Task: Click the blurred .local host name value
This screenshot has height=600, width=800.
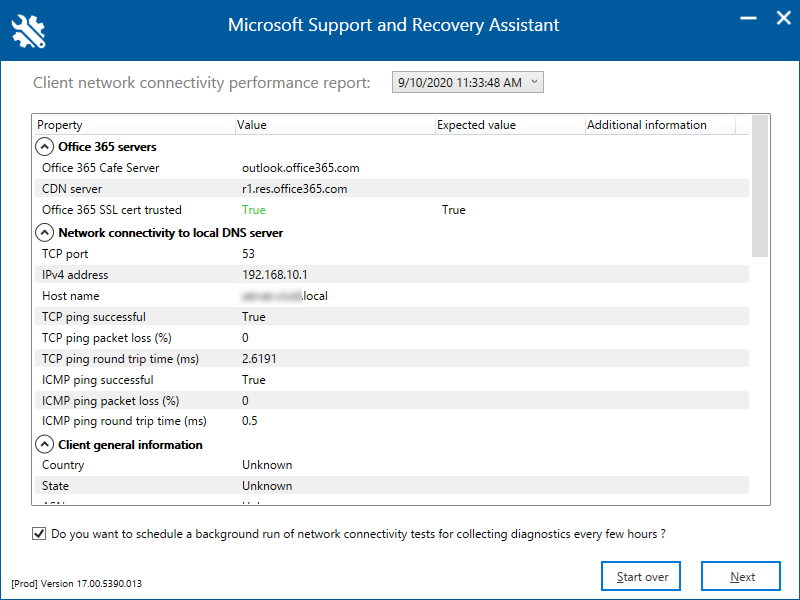Action: pos(285,296)
